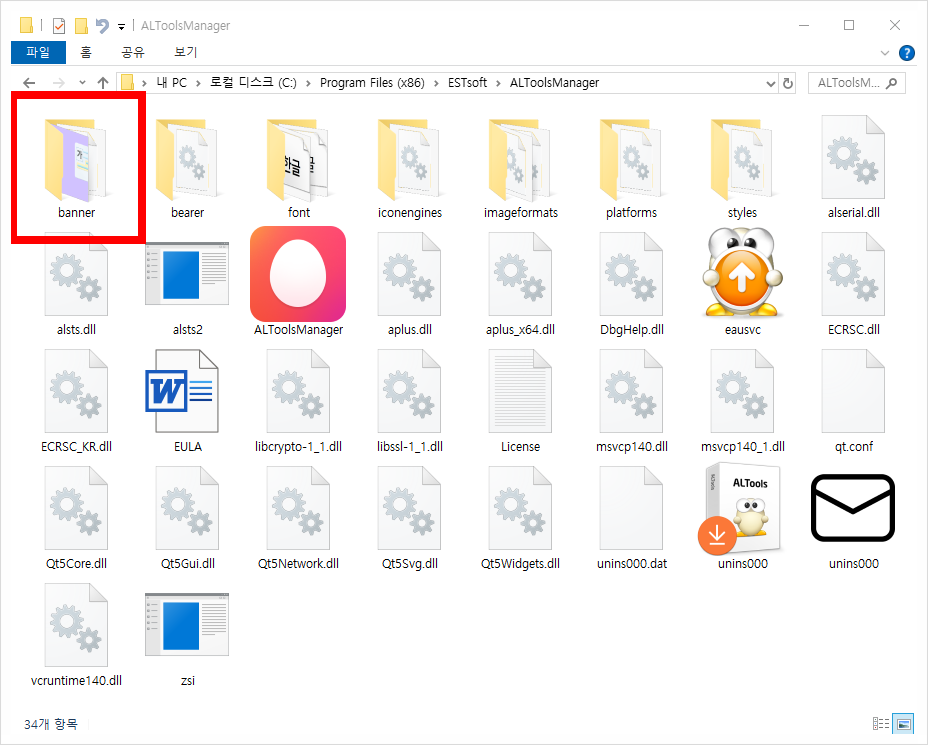Viewport: 928px width, 745px height.
Task: Click the properties quick access icon
Action: tap(59, 26)
